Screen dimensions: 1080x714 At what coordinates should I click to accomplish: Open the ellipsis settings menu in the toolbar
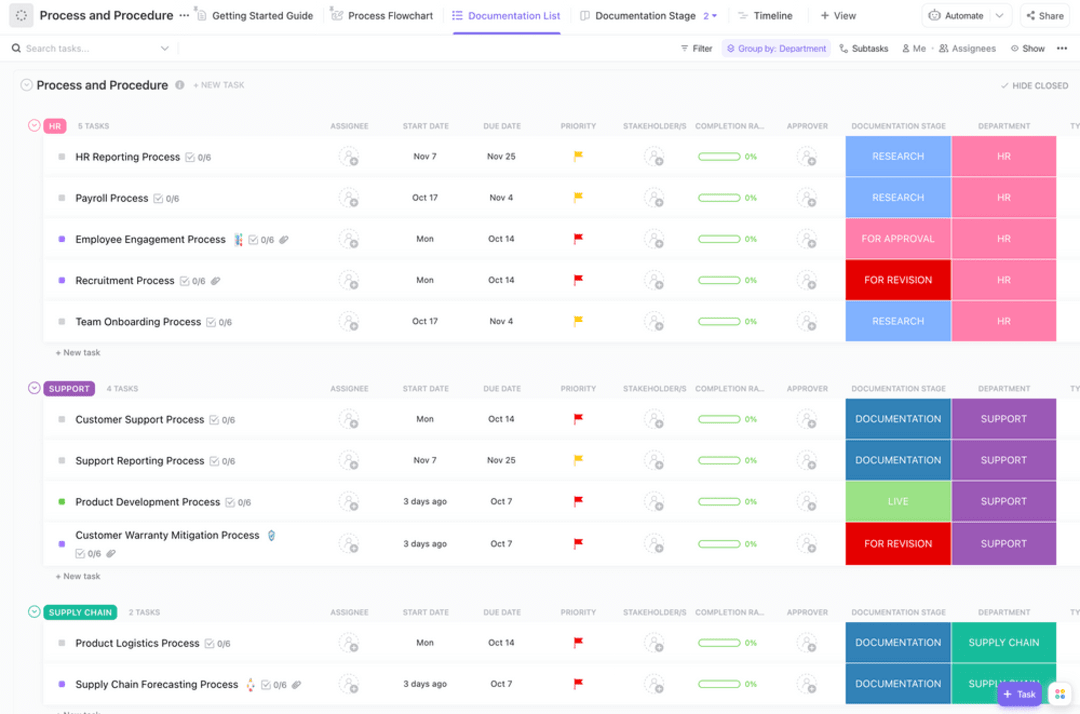(x=1063, y=47)
